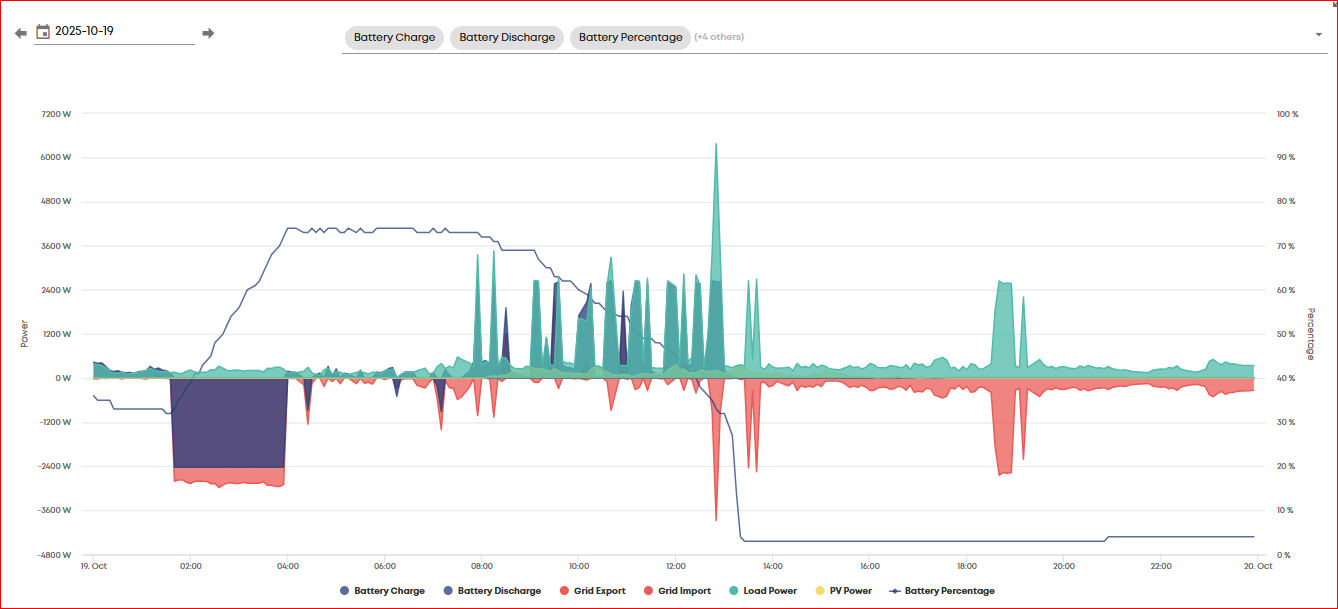
Task: Hide Grid Import series via legend
Action: click(677, 591)
